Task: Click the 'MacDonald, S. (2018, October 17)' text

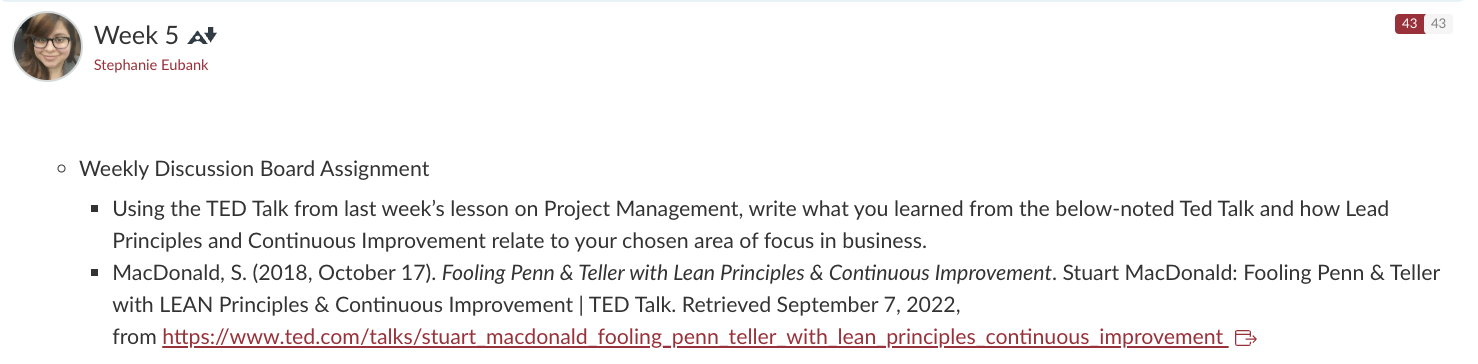Action: (x=275, y=273)
